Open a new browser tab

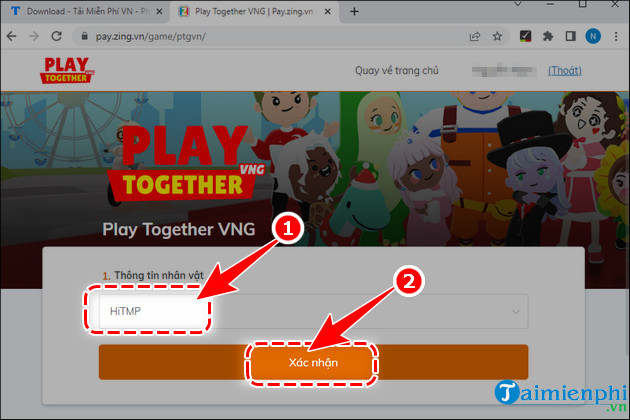click(x=354, y=11)
